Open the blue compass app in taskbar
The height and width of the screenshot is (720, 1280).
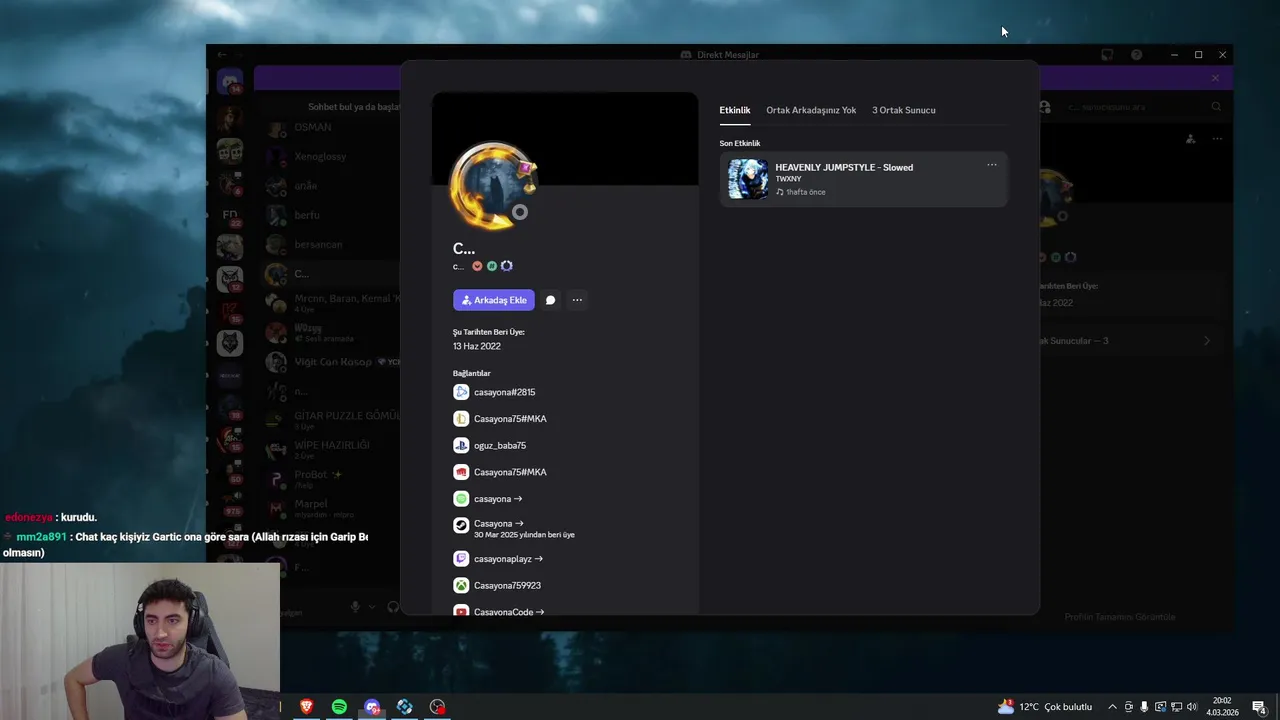pyautogui.click(x=405, y=707)
